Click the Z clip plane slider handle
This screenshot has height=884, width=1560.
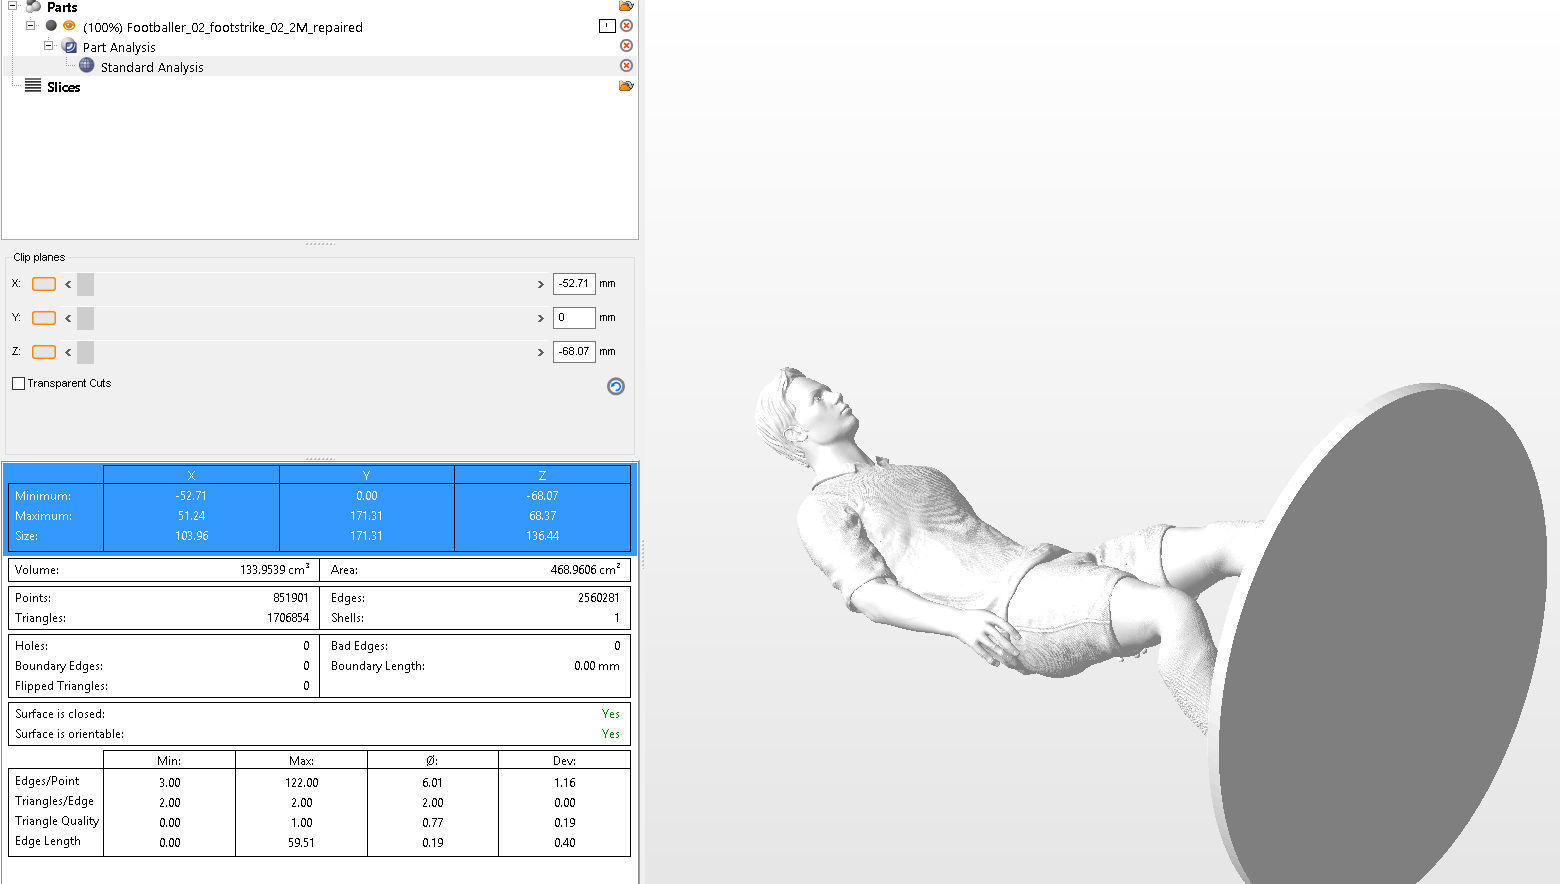click(x=86, y=353)
